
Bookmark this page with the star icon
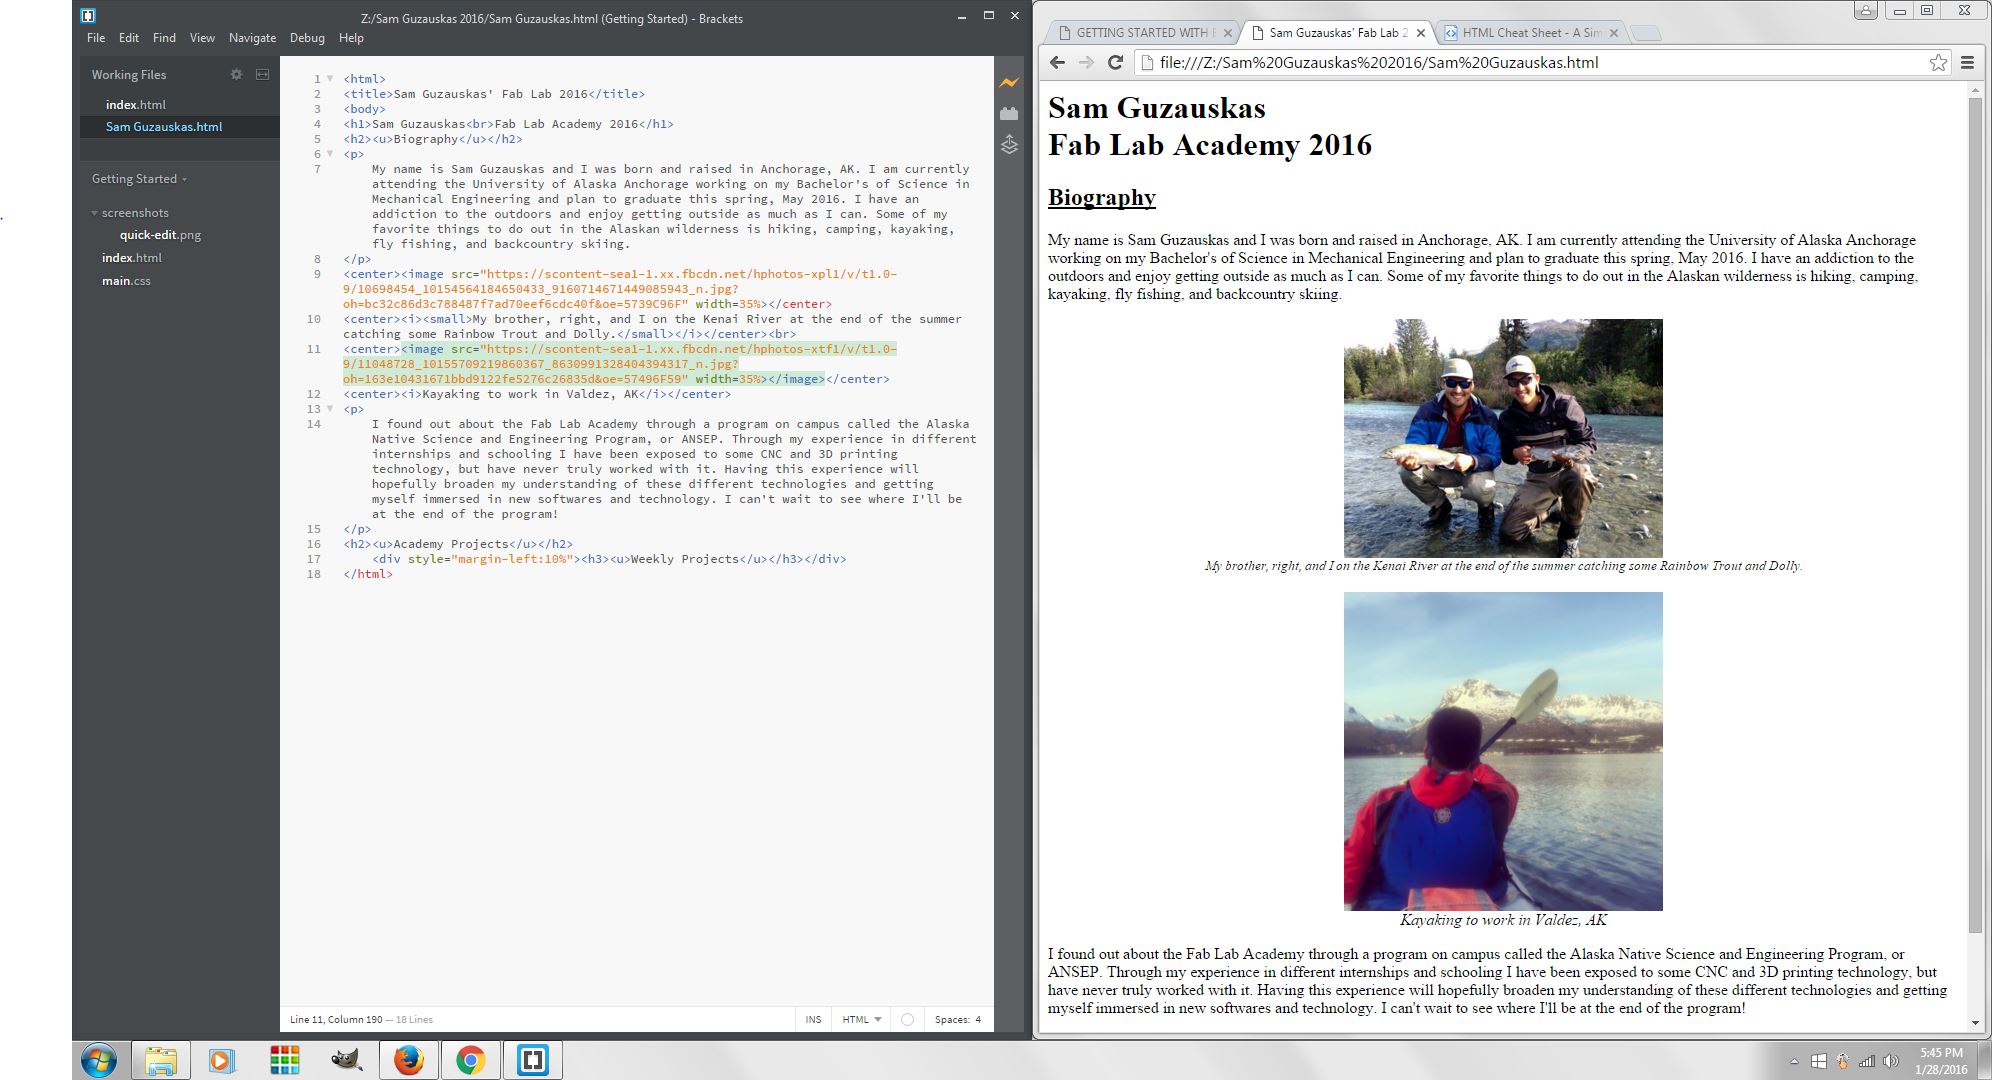pos(1938,62)
